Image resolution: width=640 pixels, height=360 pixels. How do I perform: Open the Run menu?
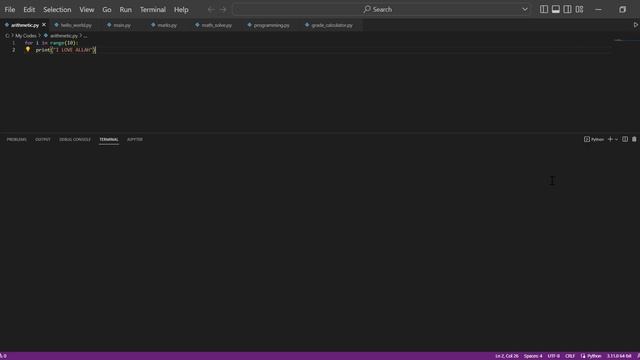(x=125, y=9)
